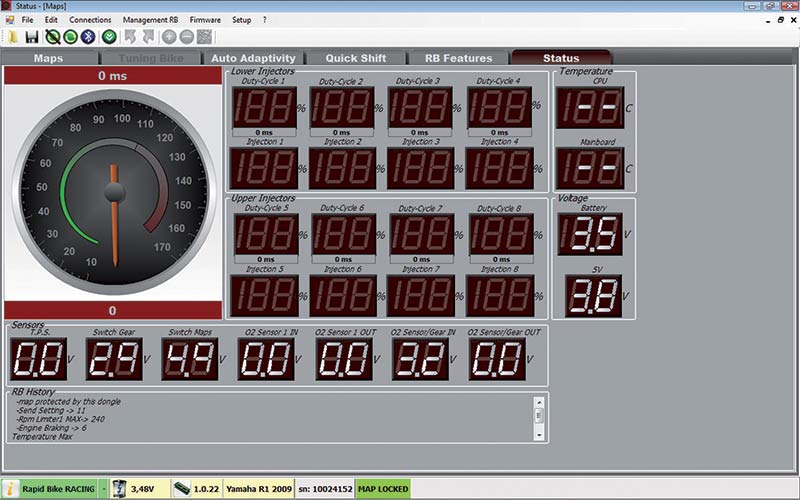Viewport: 800px width, 500px height.
Task: Click the blue Bluetooth icon
Action: tap(89, 37)
